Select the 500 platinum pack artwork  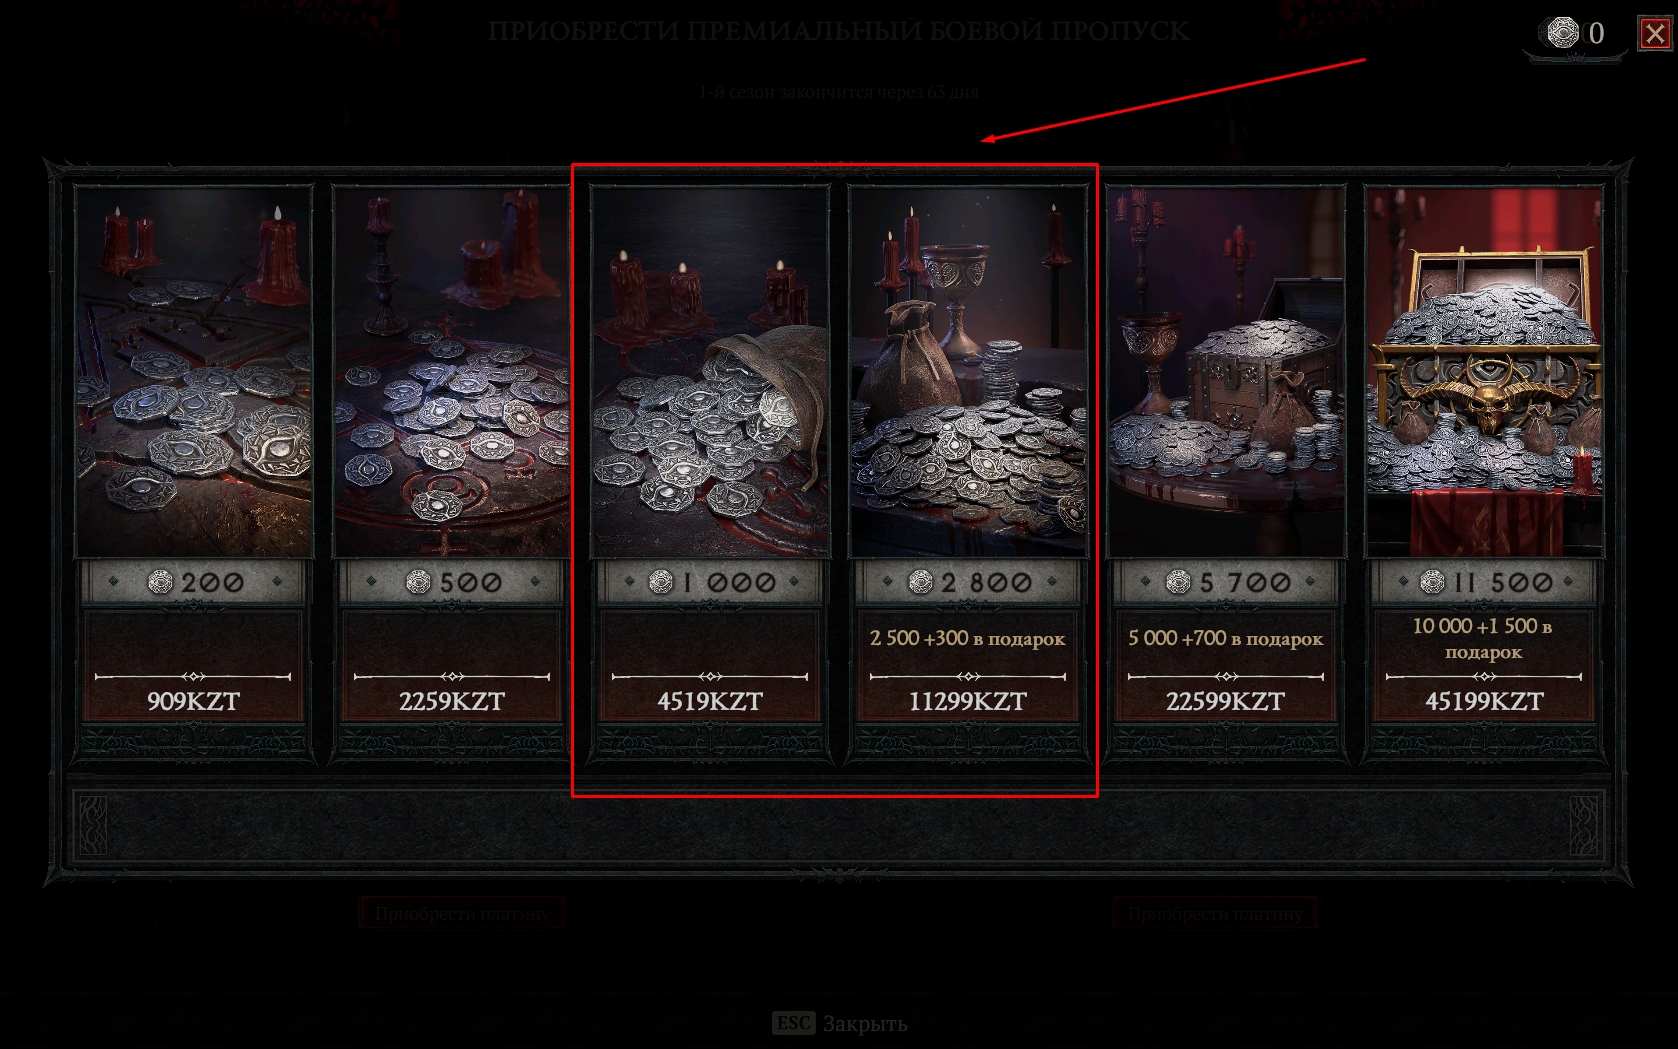pos(452,371)
